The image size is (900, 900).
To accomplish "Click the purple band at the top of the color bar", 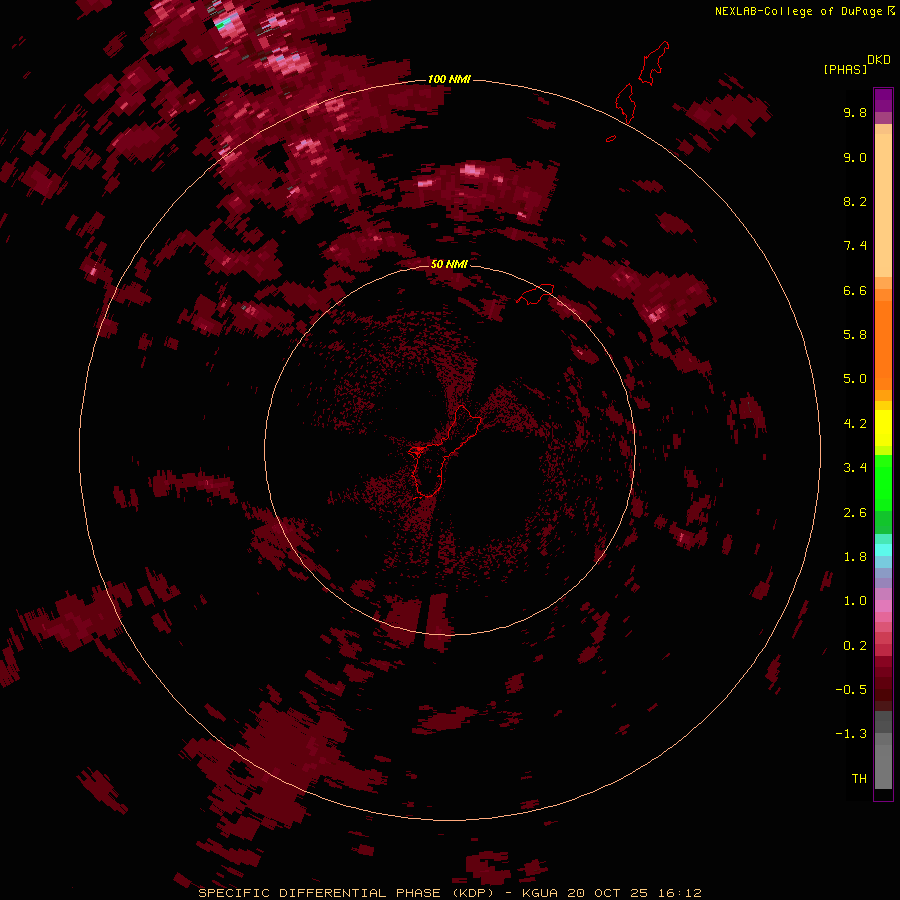I will coord(883,100).
